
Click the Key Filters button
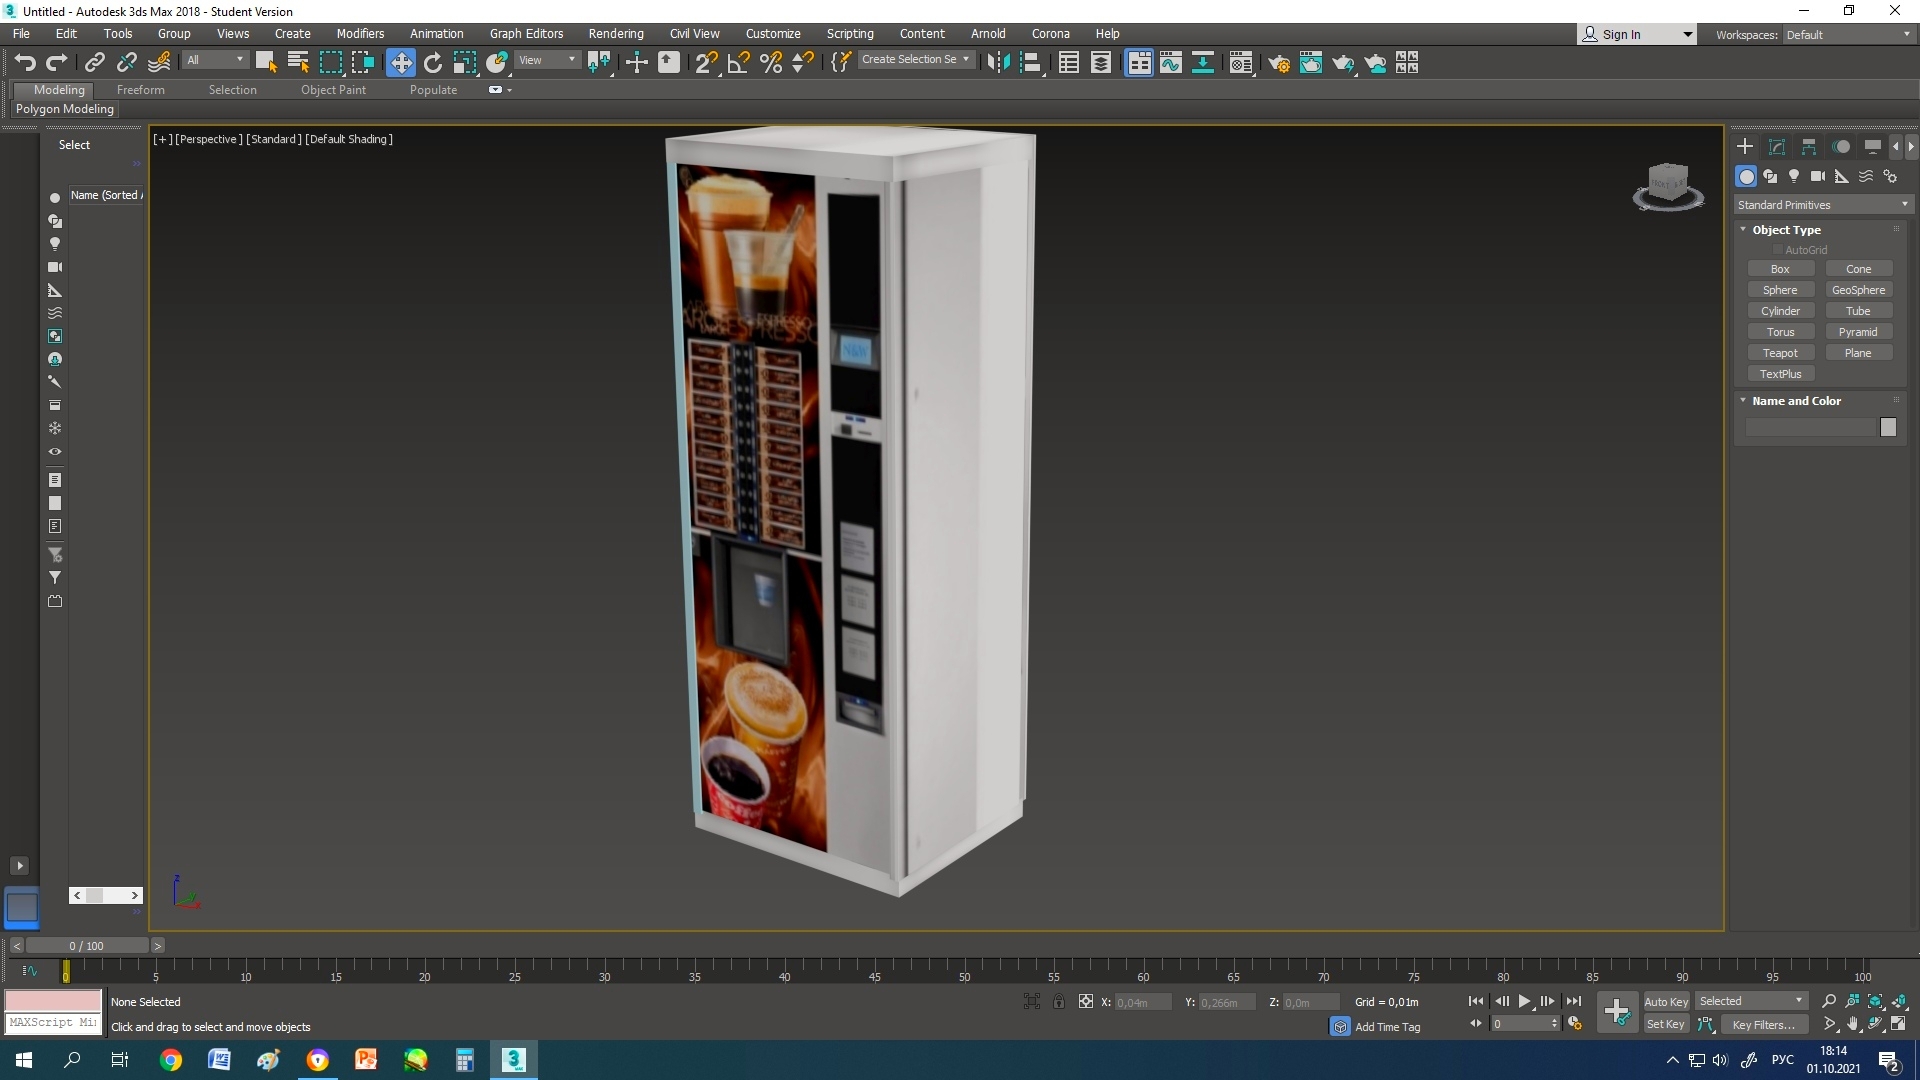coord(1763,1024)
